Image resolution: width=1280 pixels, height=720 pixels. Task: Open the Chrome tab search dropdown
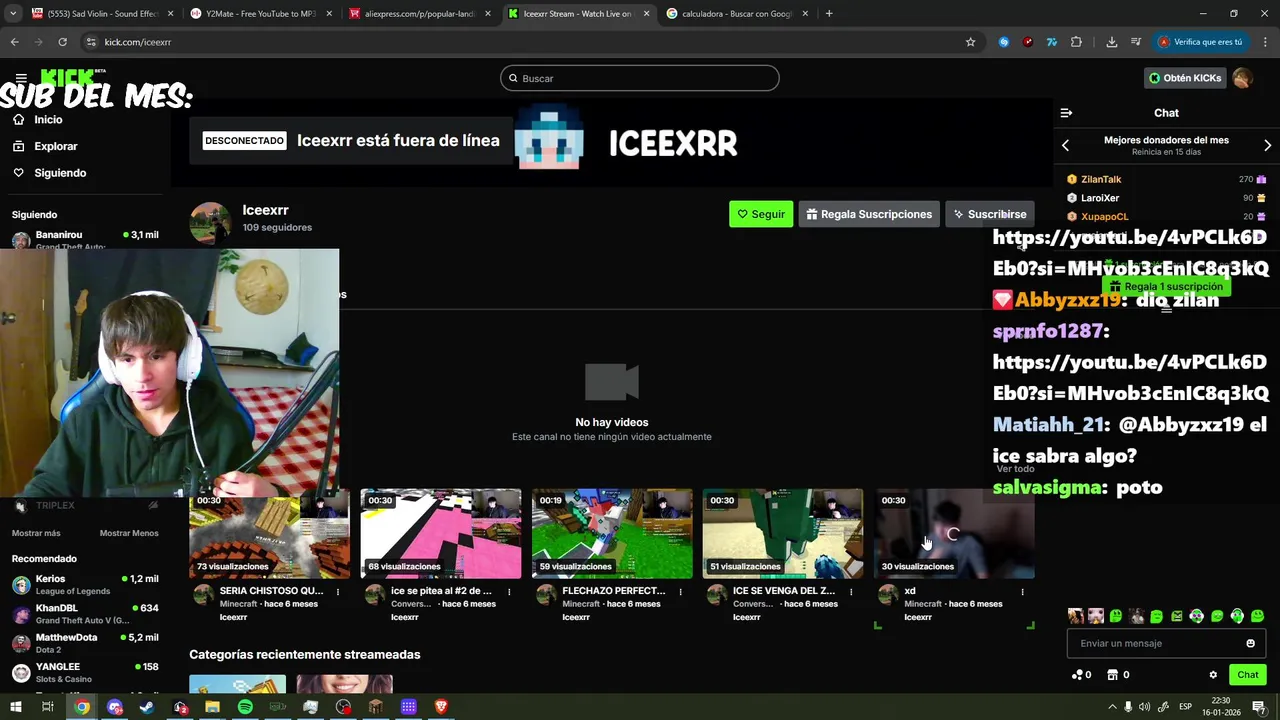(13, 14)
